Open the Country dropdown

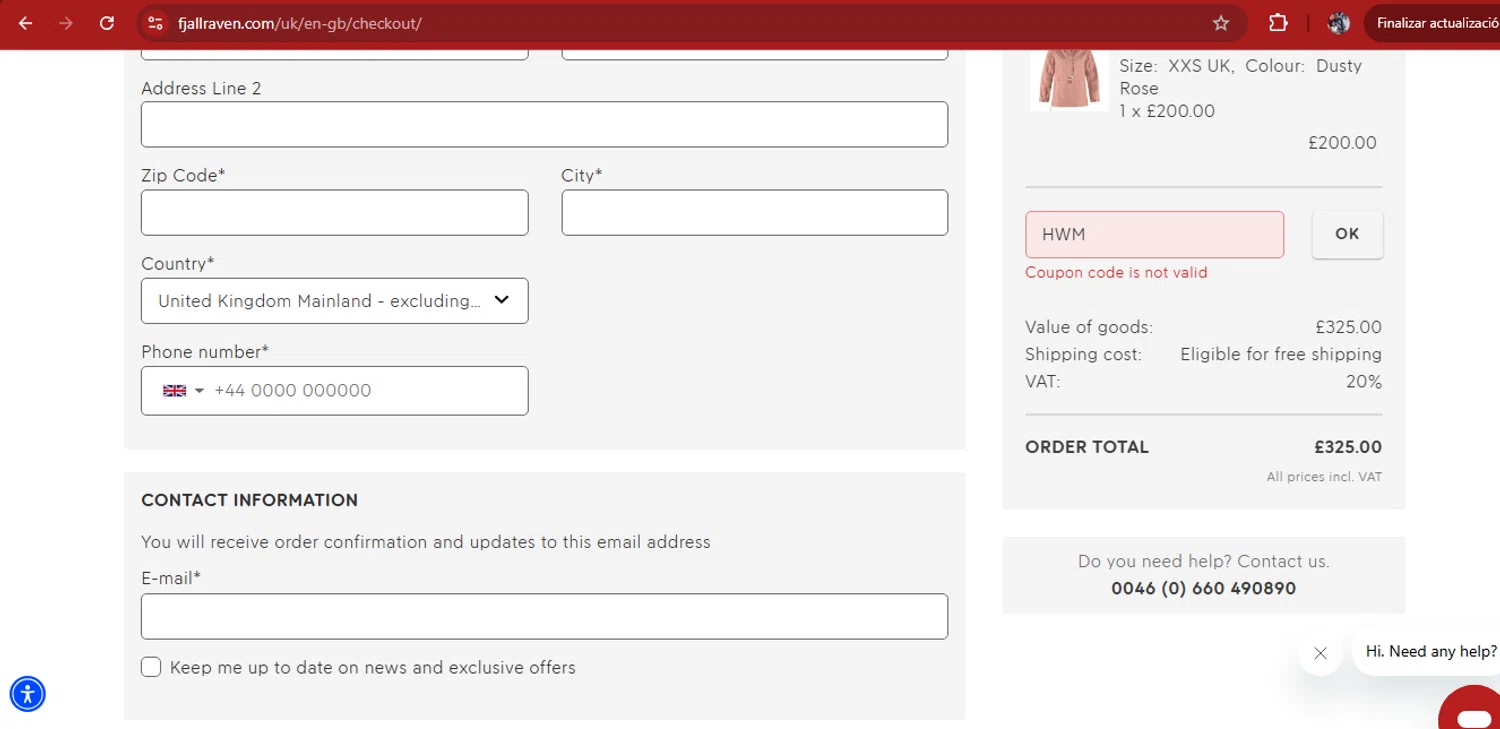click(x=334, y=301)
